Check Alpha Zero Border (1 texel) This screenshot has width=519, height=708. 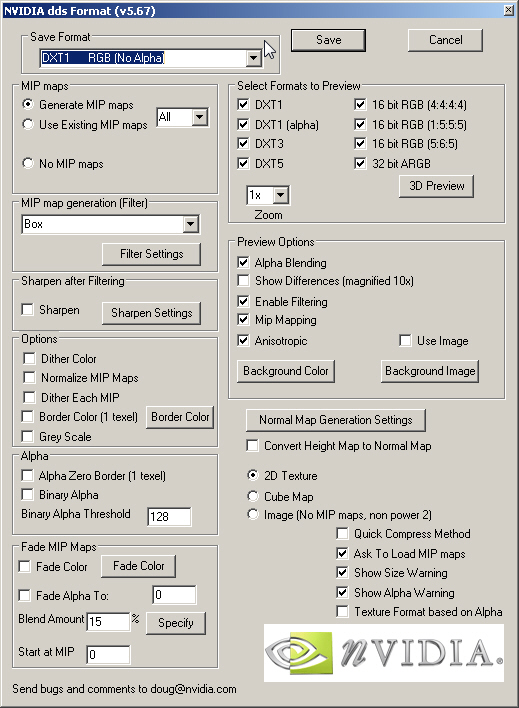[x=28, y=475]
